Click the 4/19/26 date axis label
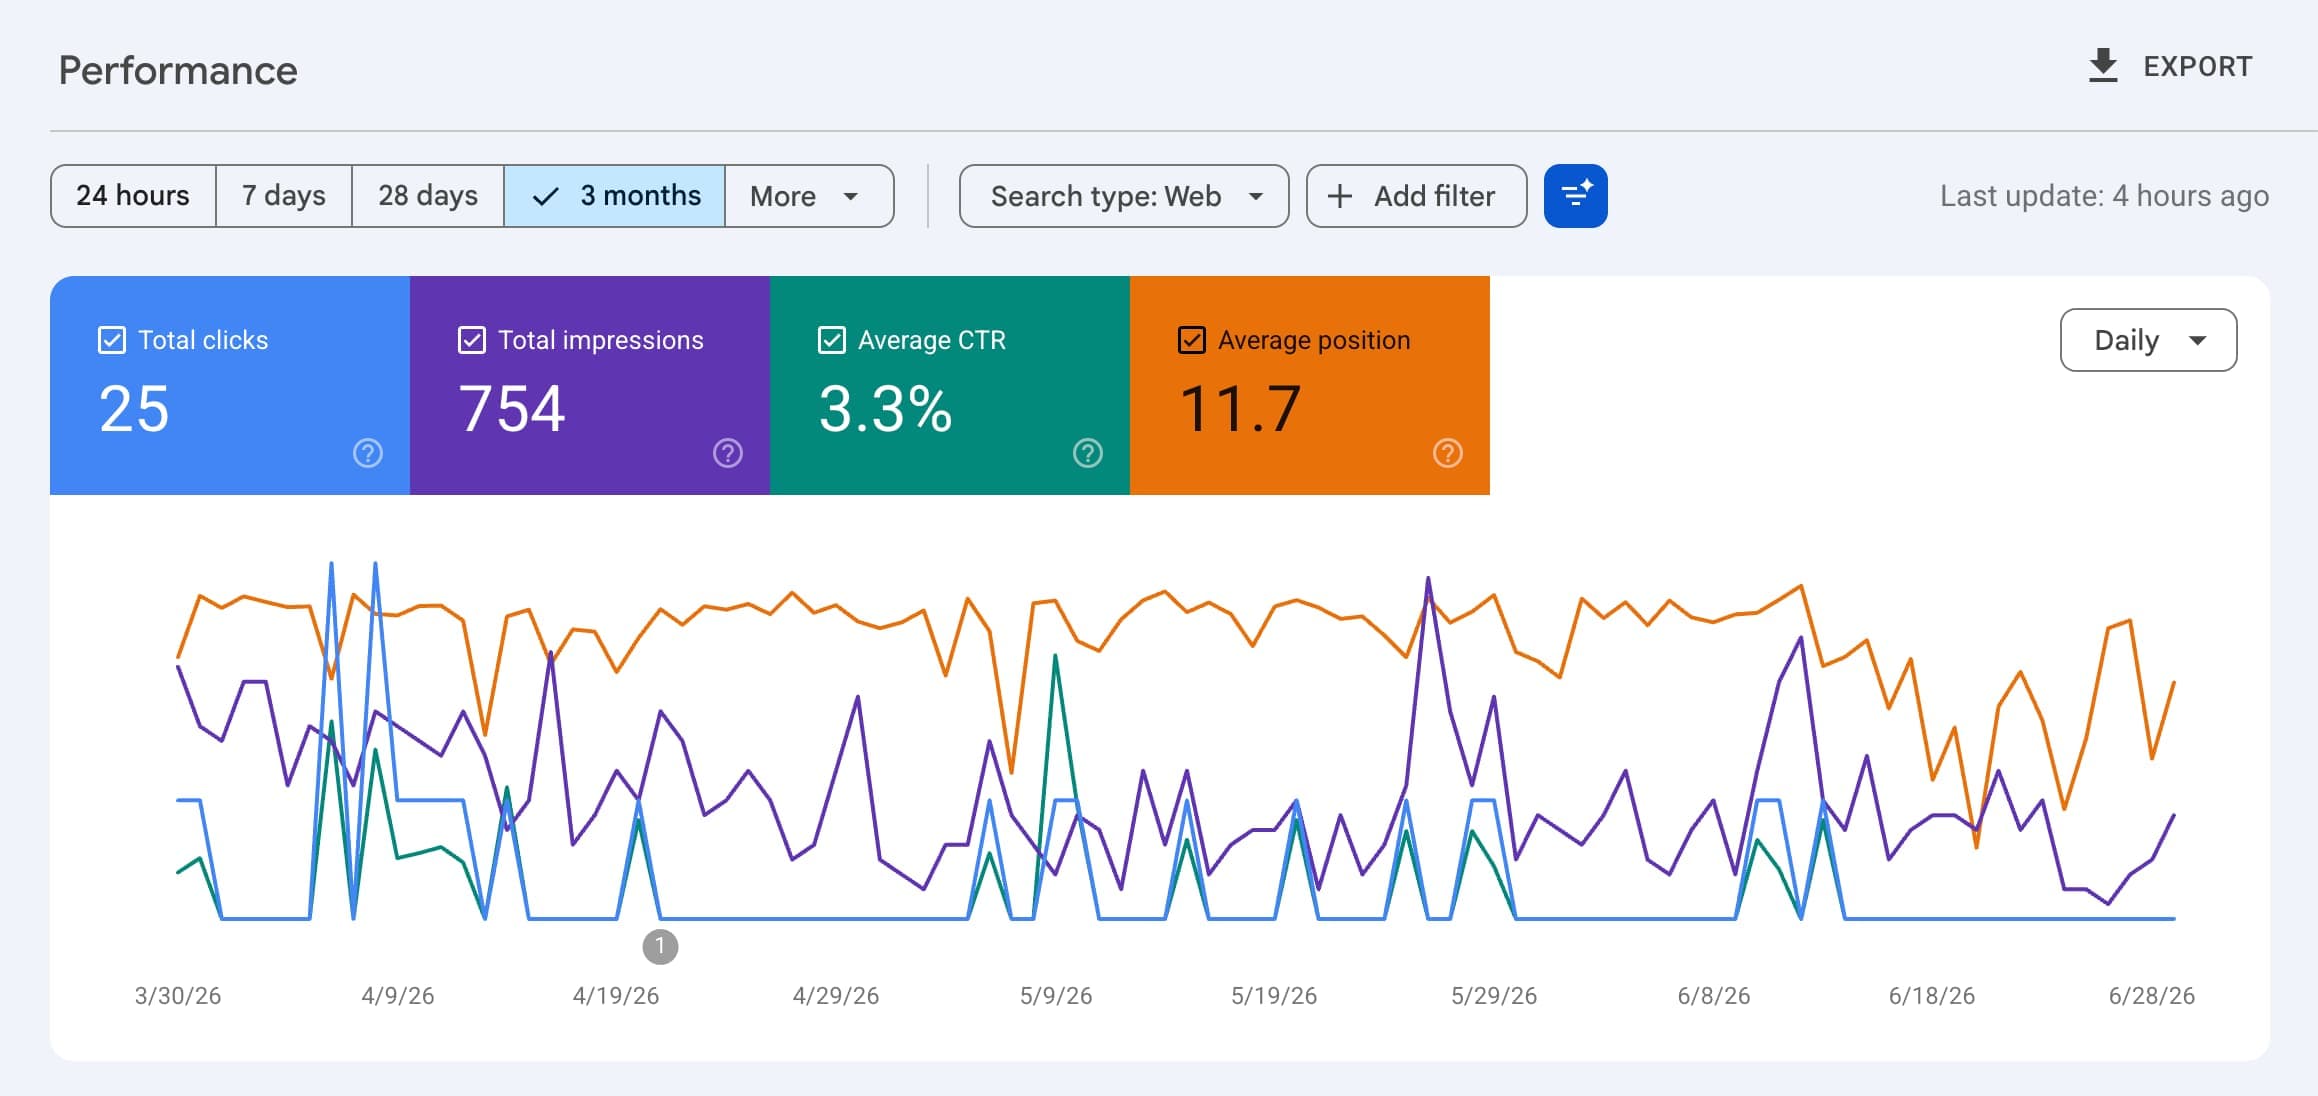Screen dimensions: 2318x1096 pyautogui.click(x=616, y=996)
